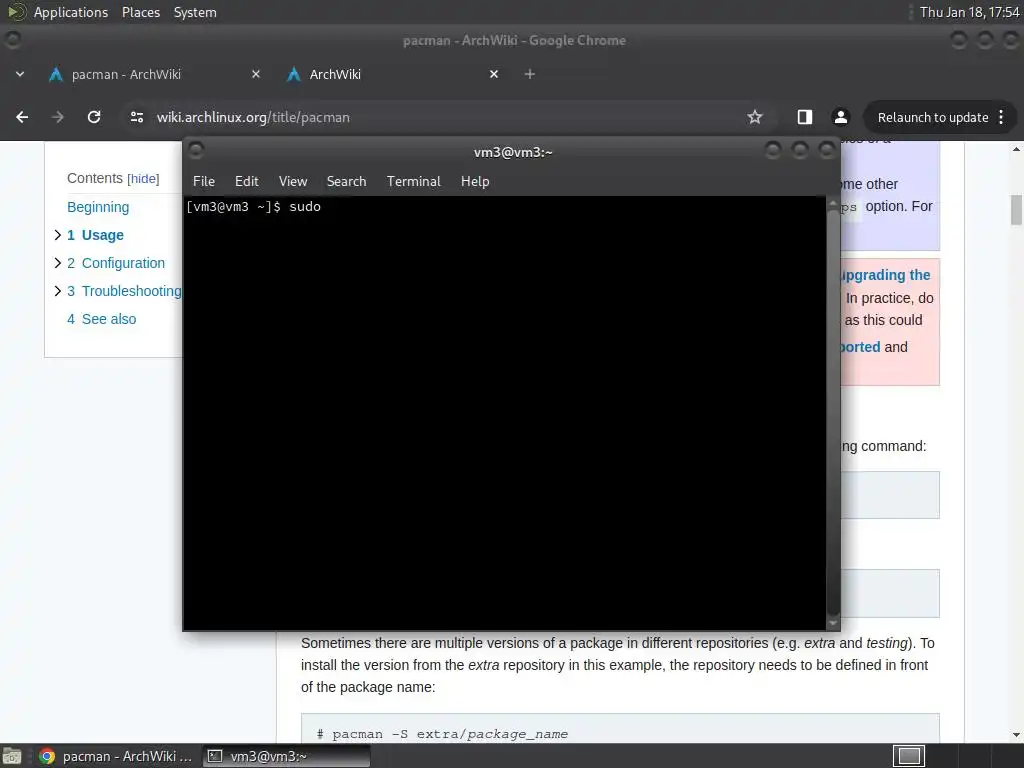Minimize the terminal window
The image size is (1024, 768).
[x=773, y=151]
